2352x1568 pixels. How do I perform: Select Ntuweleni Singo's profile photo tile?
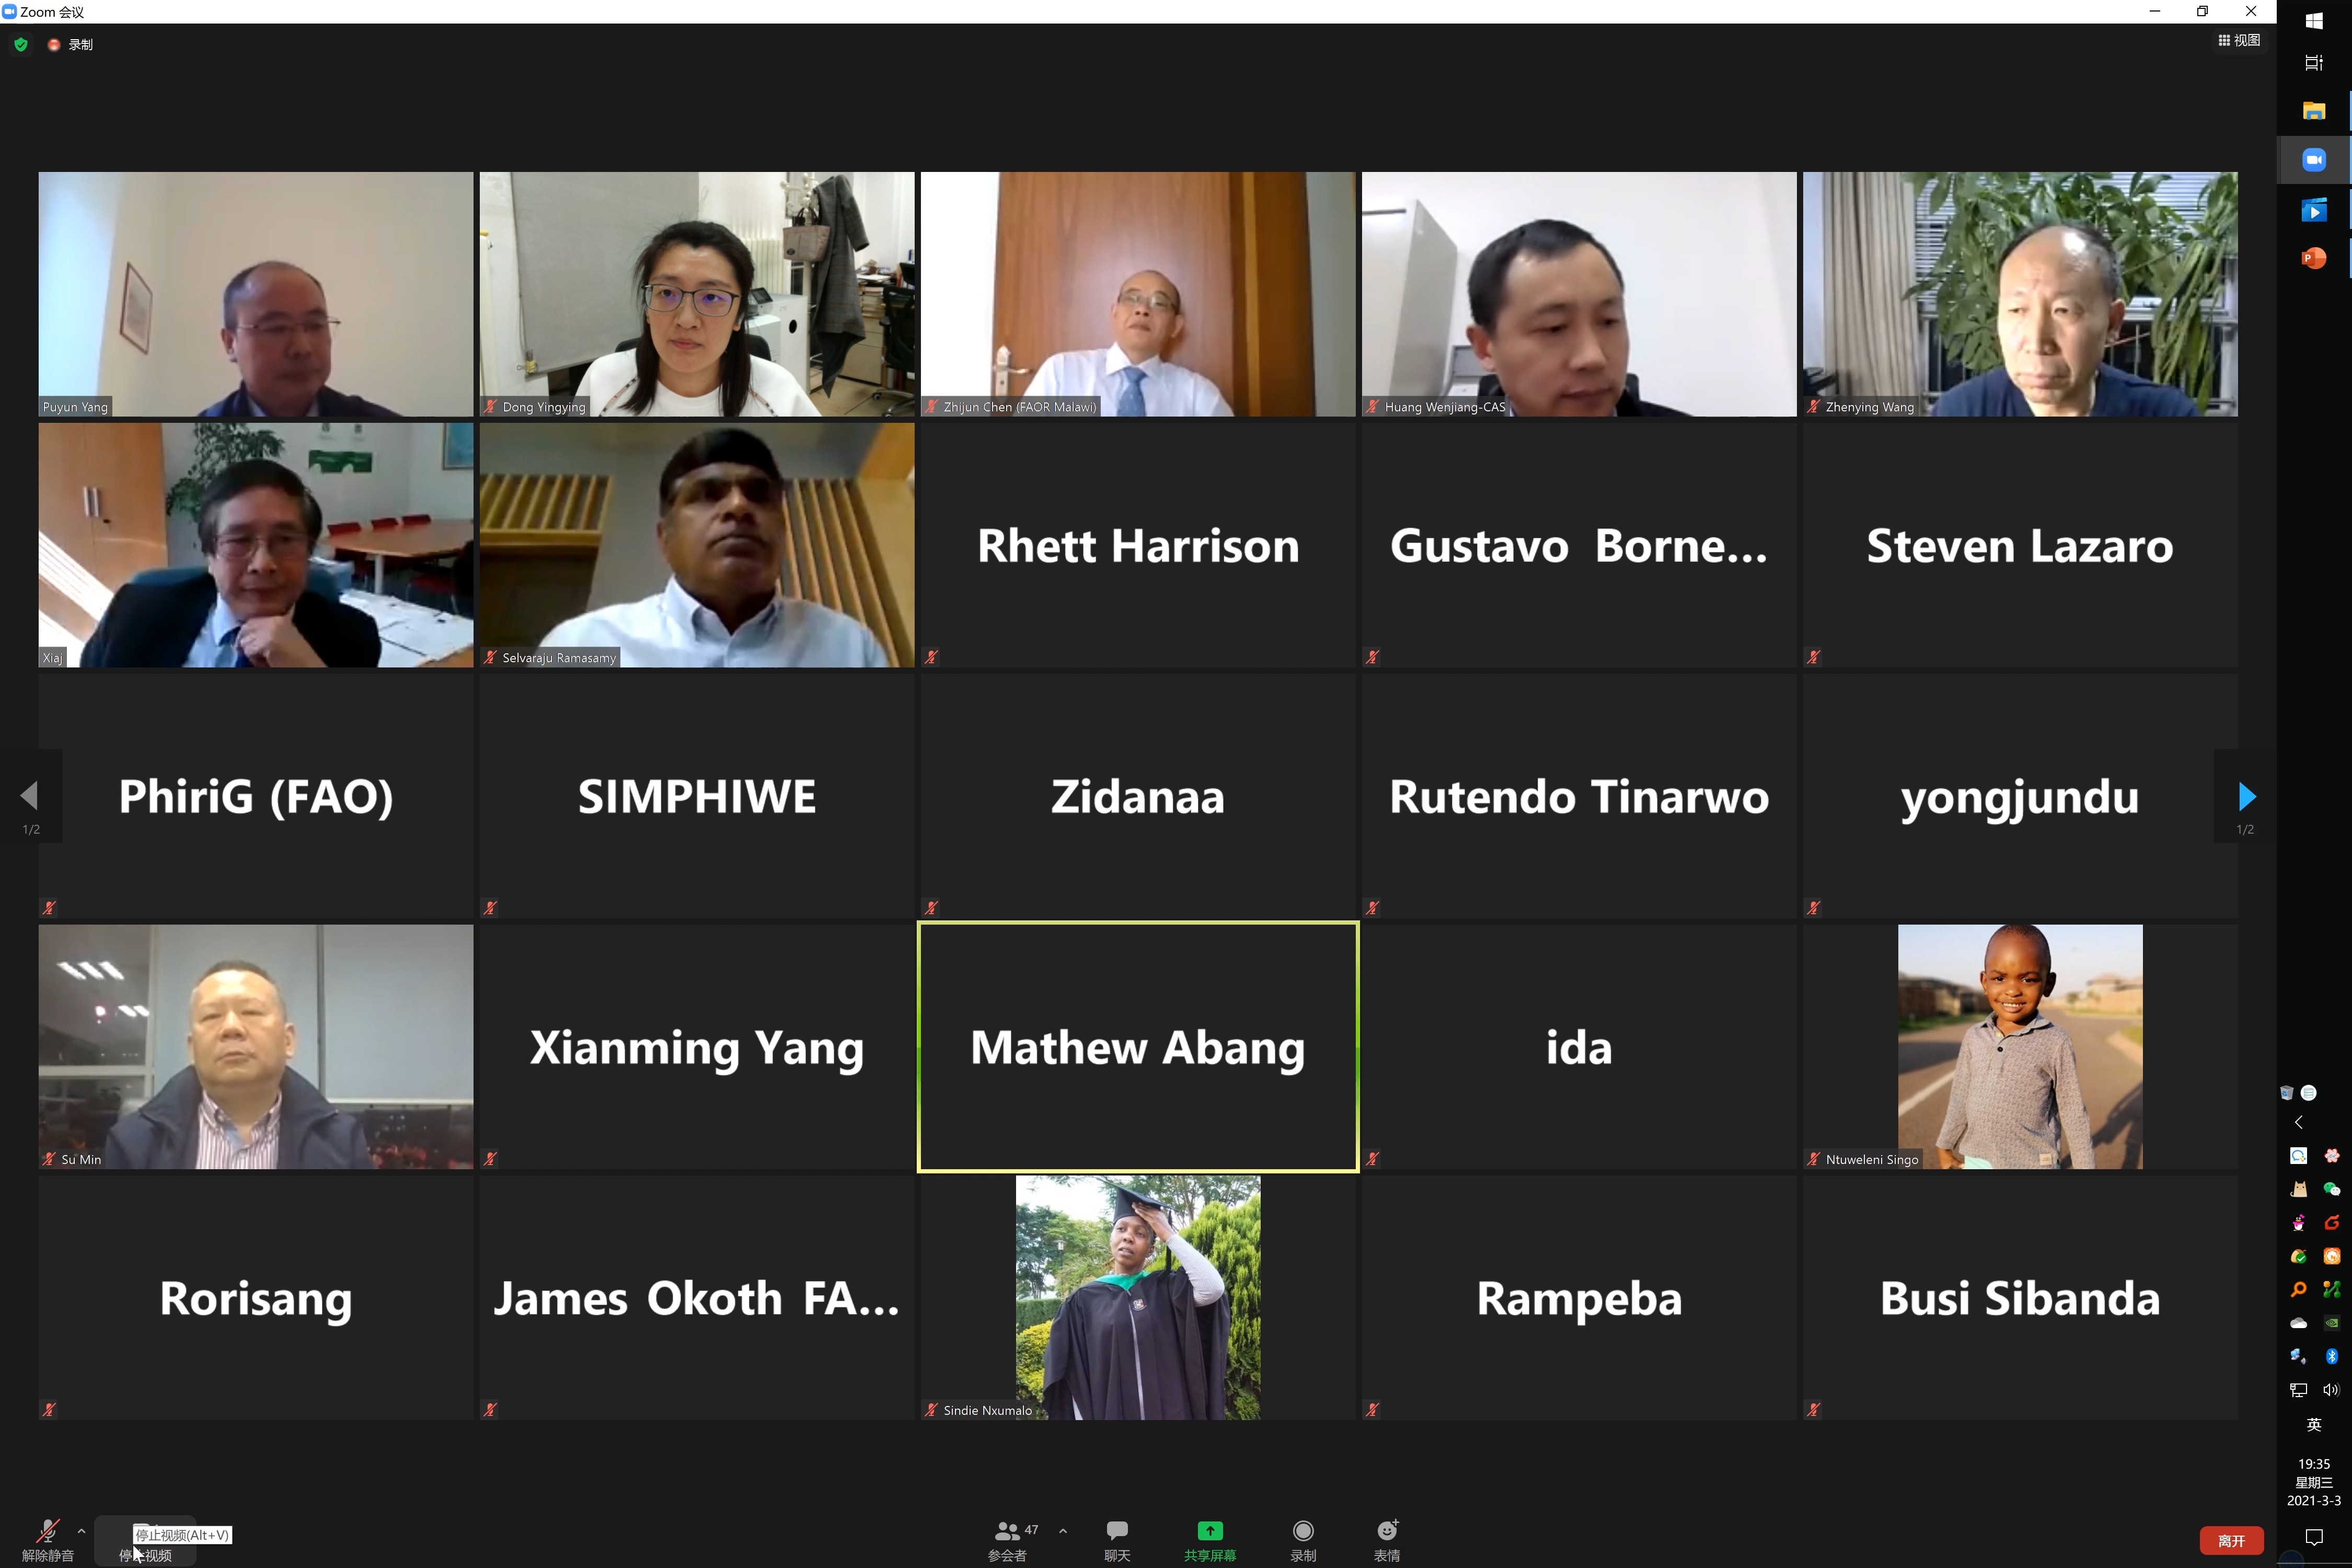point(2020,1047)
